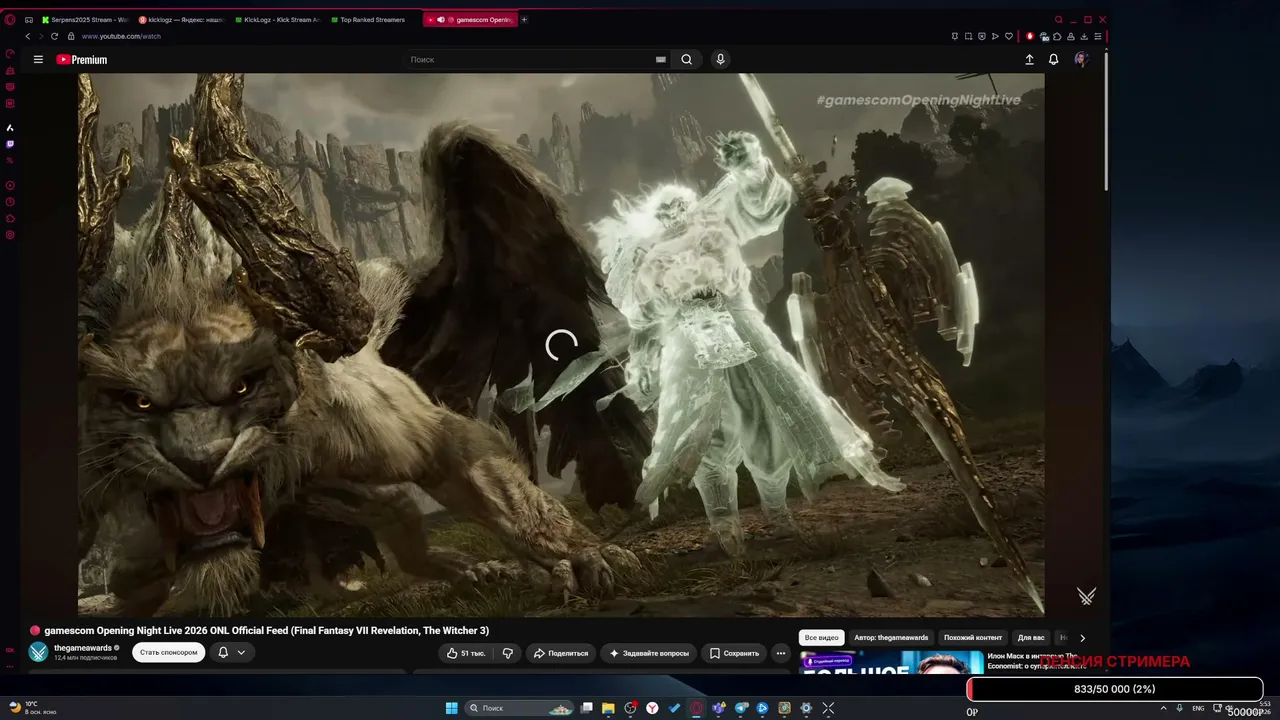Click the 12,4 млн подписчиков subscriber count
The width and height of the screenshot is (1280, 720).
point(86,658)
